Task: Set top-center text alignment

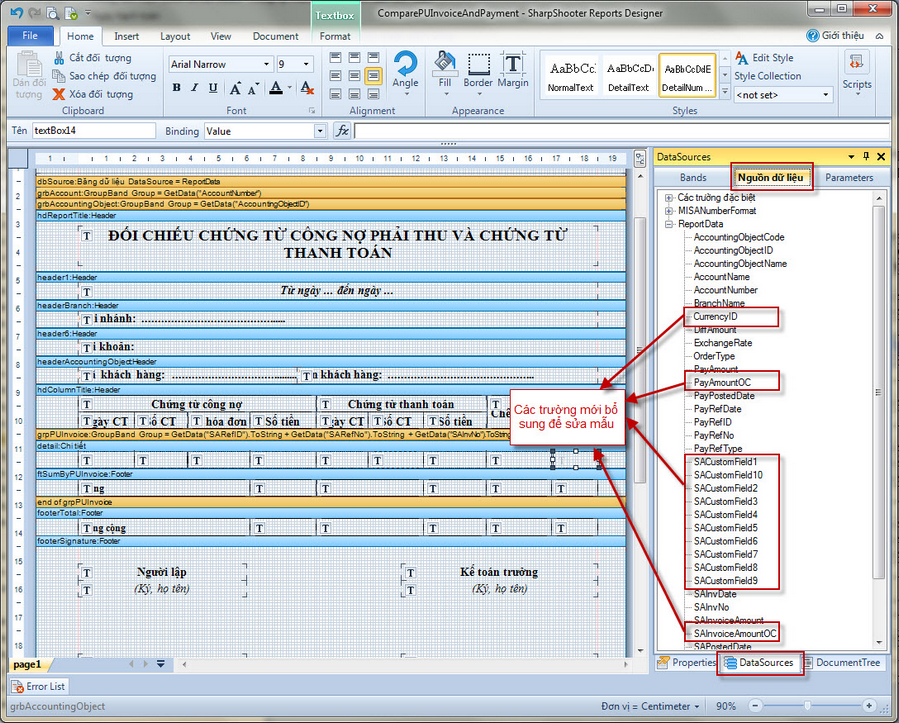Action: pos(355,57)
